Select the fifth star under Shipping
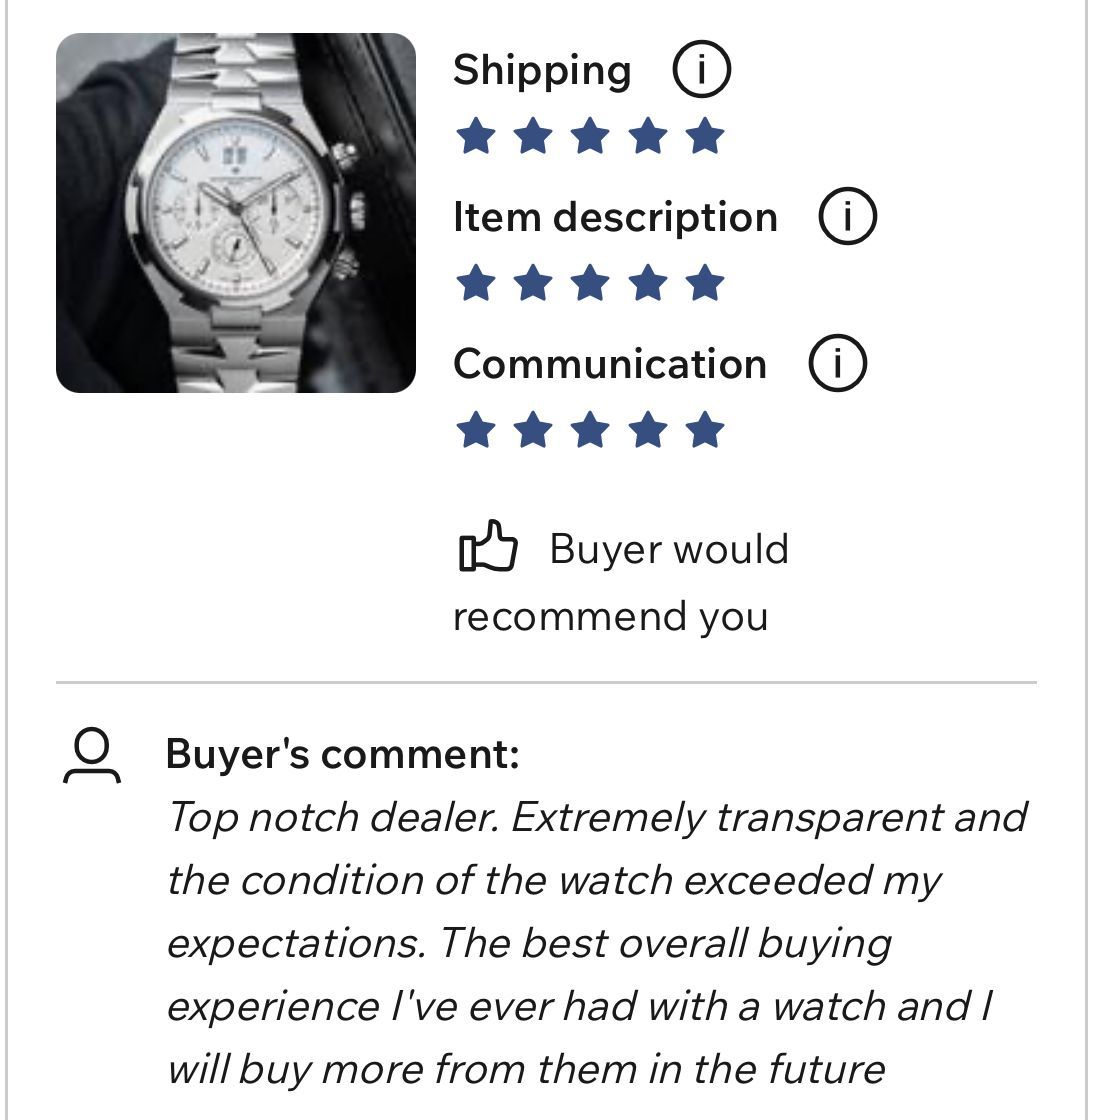 tap(705, 136)
